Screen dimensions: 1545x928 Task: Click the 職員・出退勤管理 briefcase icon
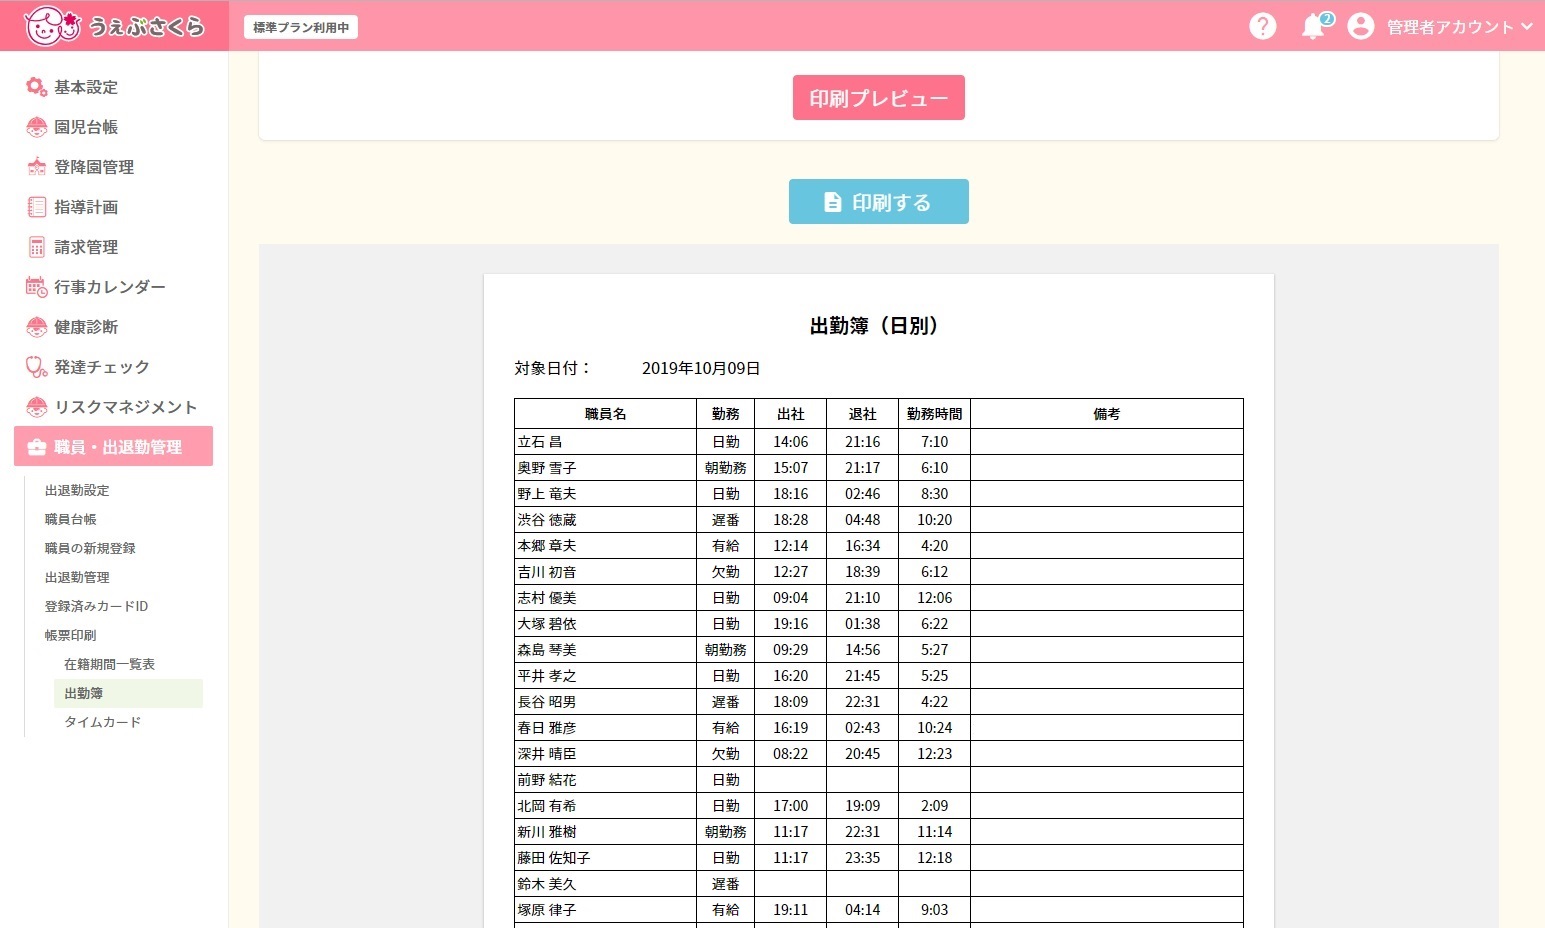[36, 447]
